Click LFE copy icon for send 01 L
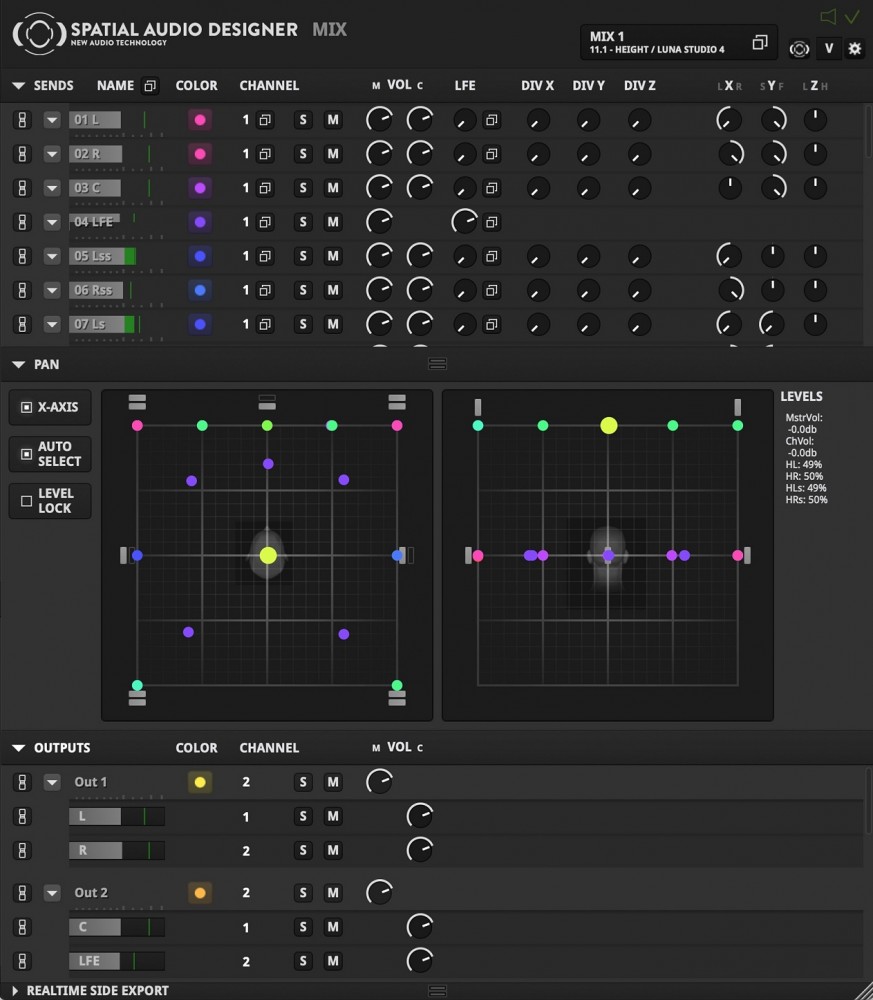This screenshot has height=1000, width=873. pos(491,120)
